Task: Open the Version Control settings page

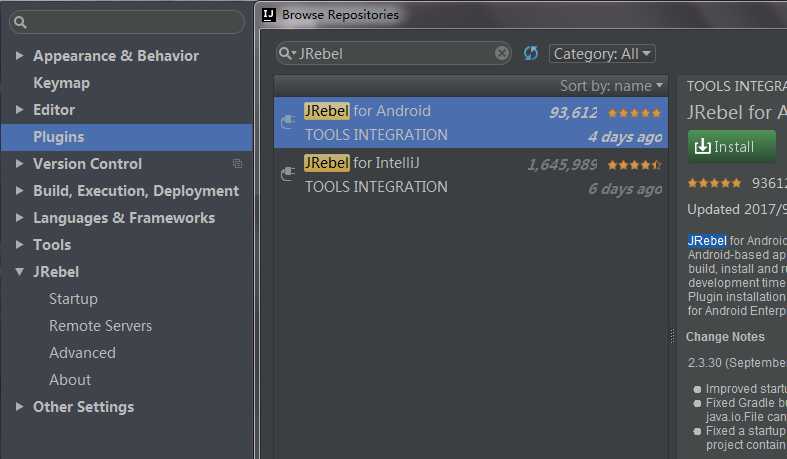Action: click(x=87, y=164)
